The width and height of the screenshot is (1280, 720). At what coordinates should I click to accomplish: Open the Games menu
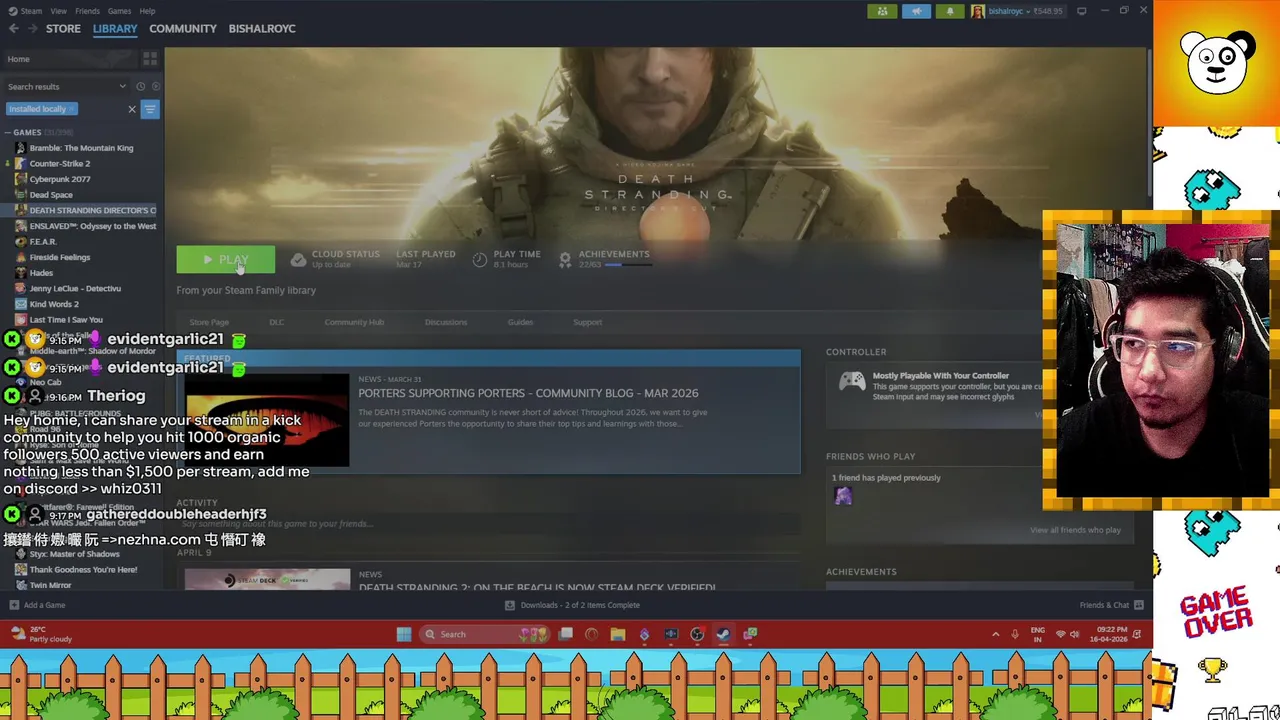pos(119,11)
